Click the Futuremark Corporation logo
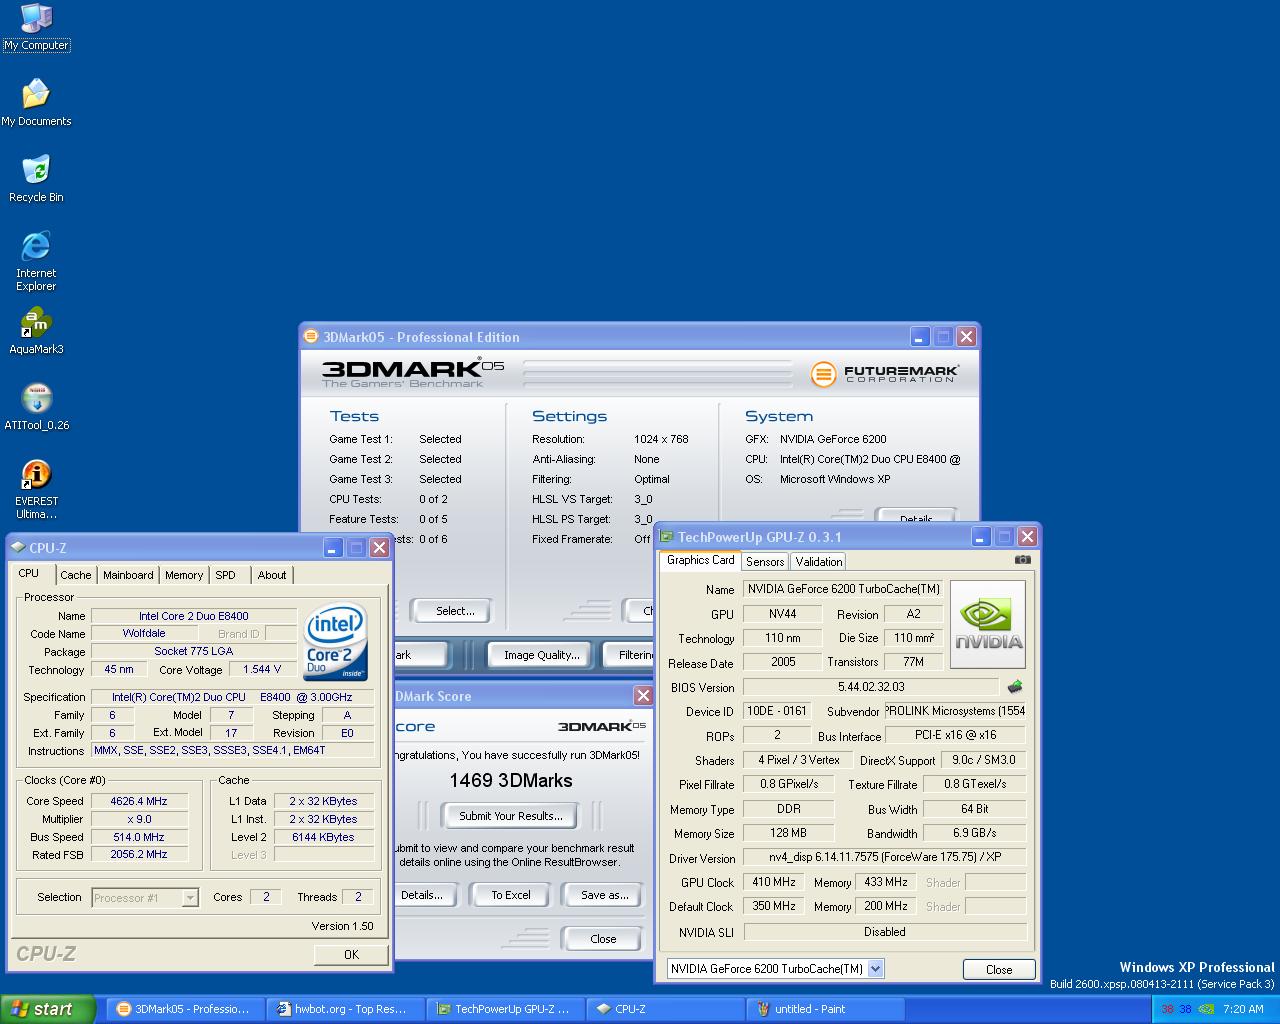The width and height of the screenshot is (1280, 1024). (x=885, y=374)
